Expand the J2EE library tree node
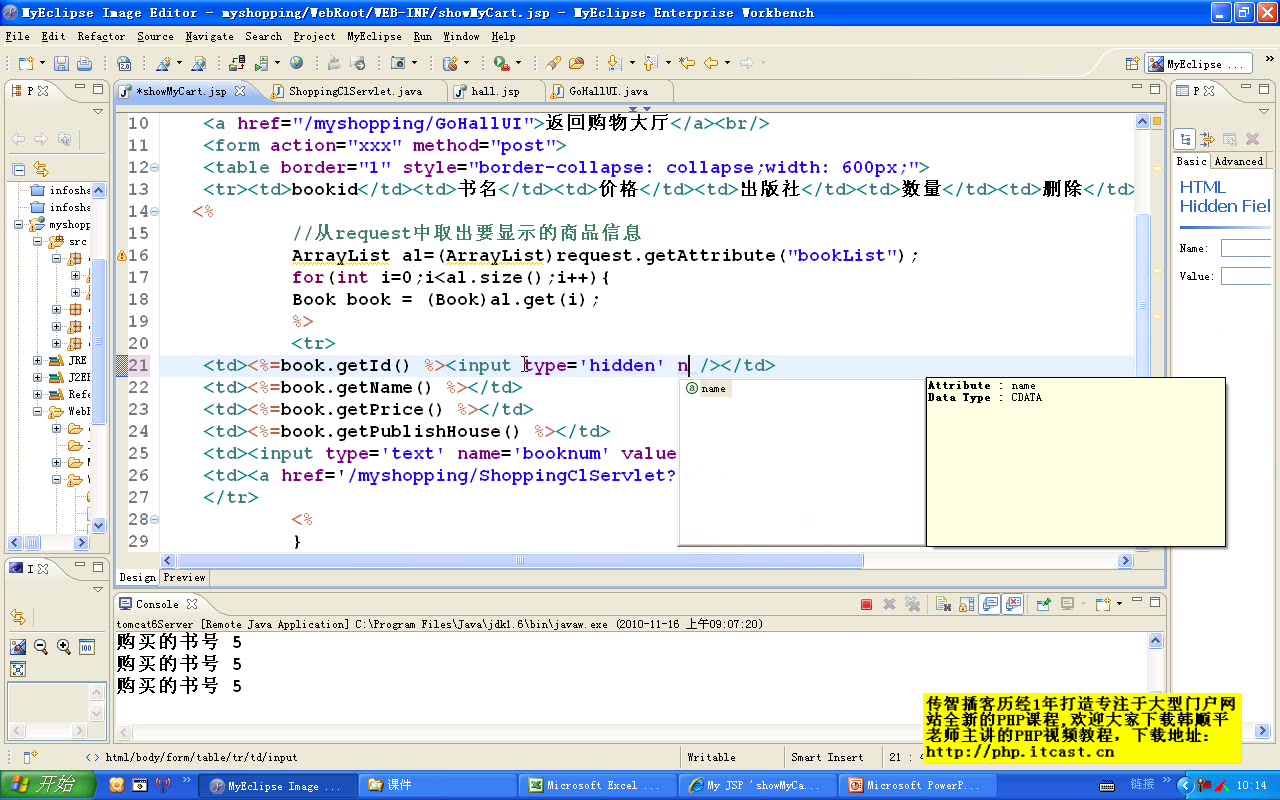Screen dimensions: 1280x800 (37, 377)
